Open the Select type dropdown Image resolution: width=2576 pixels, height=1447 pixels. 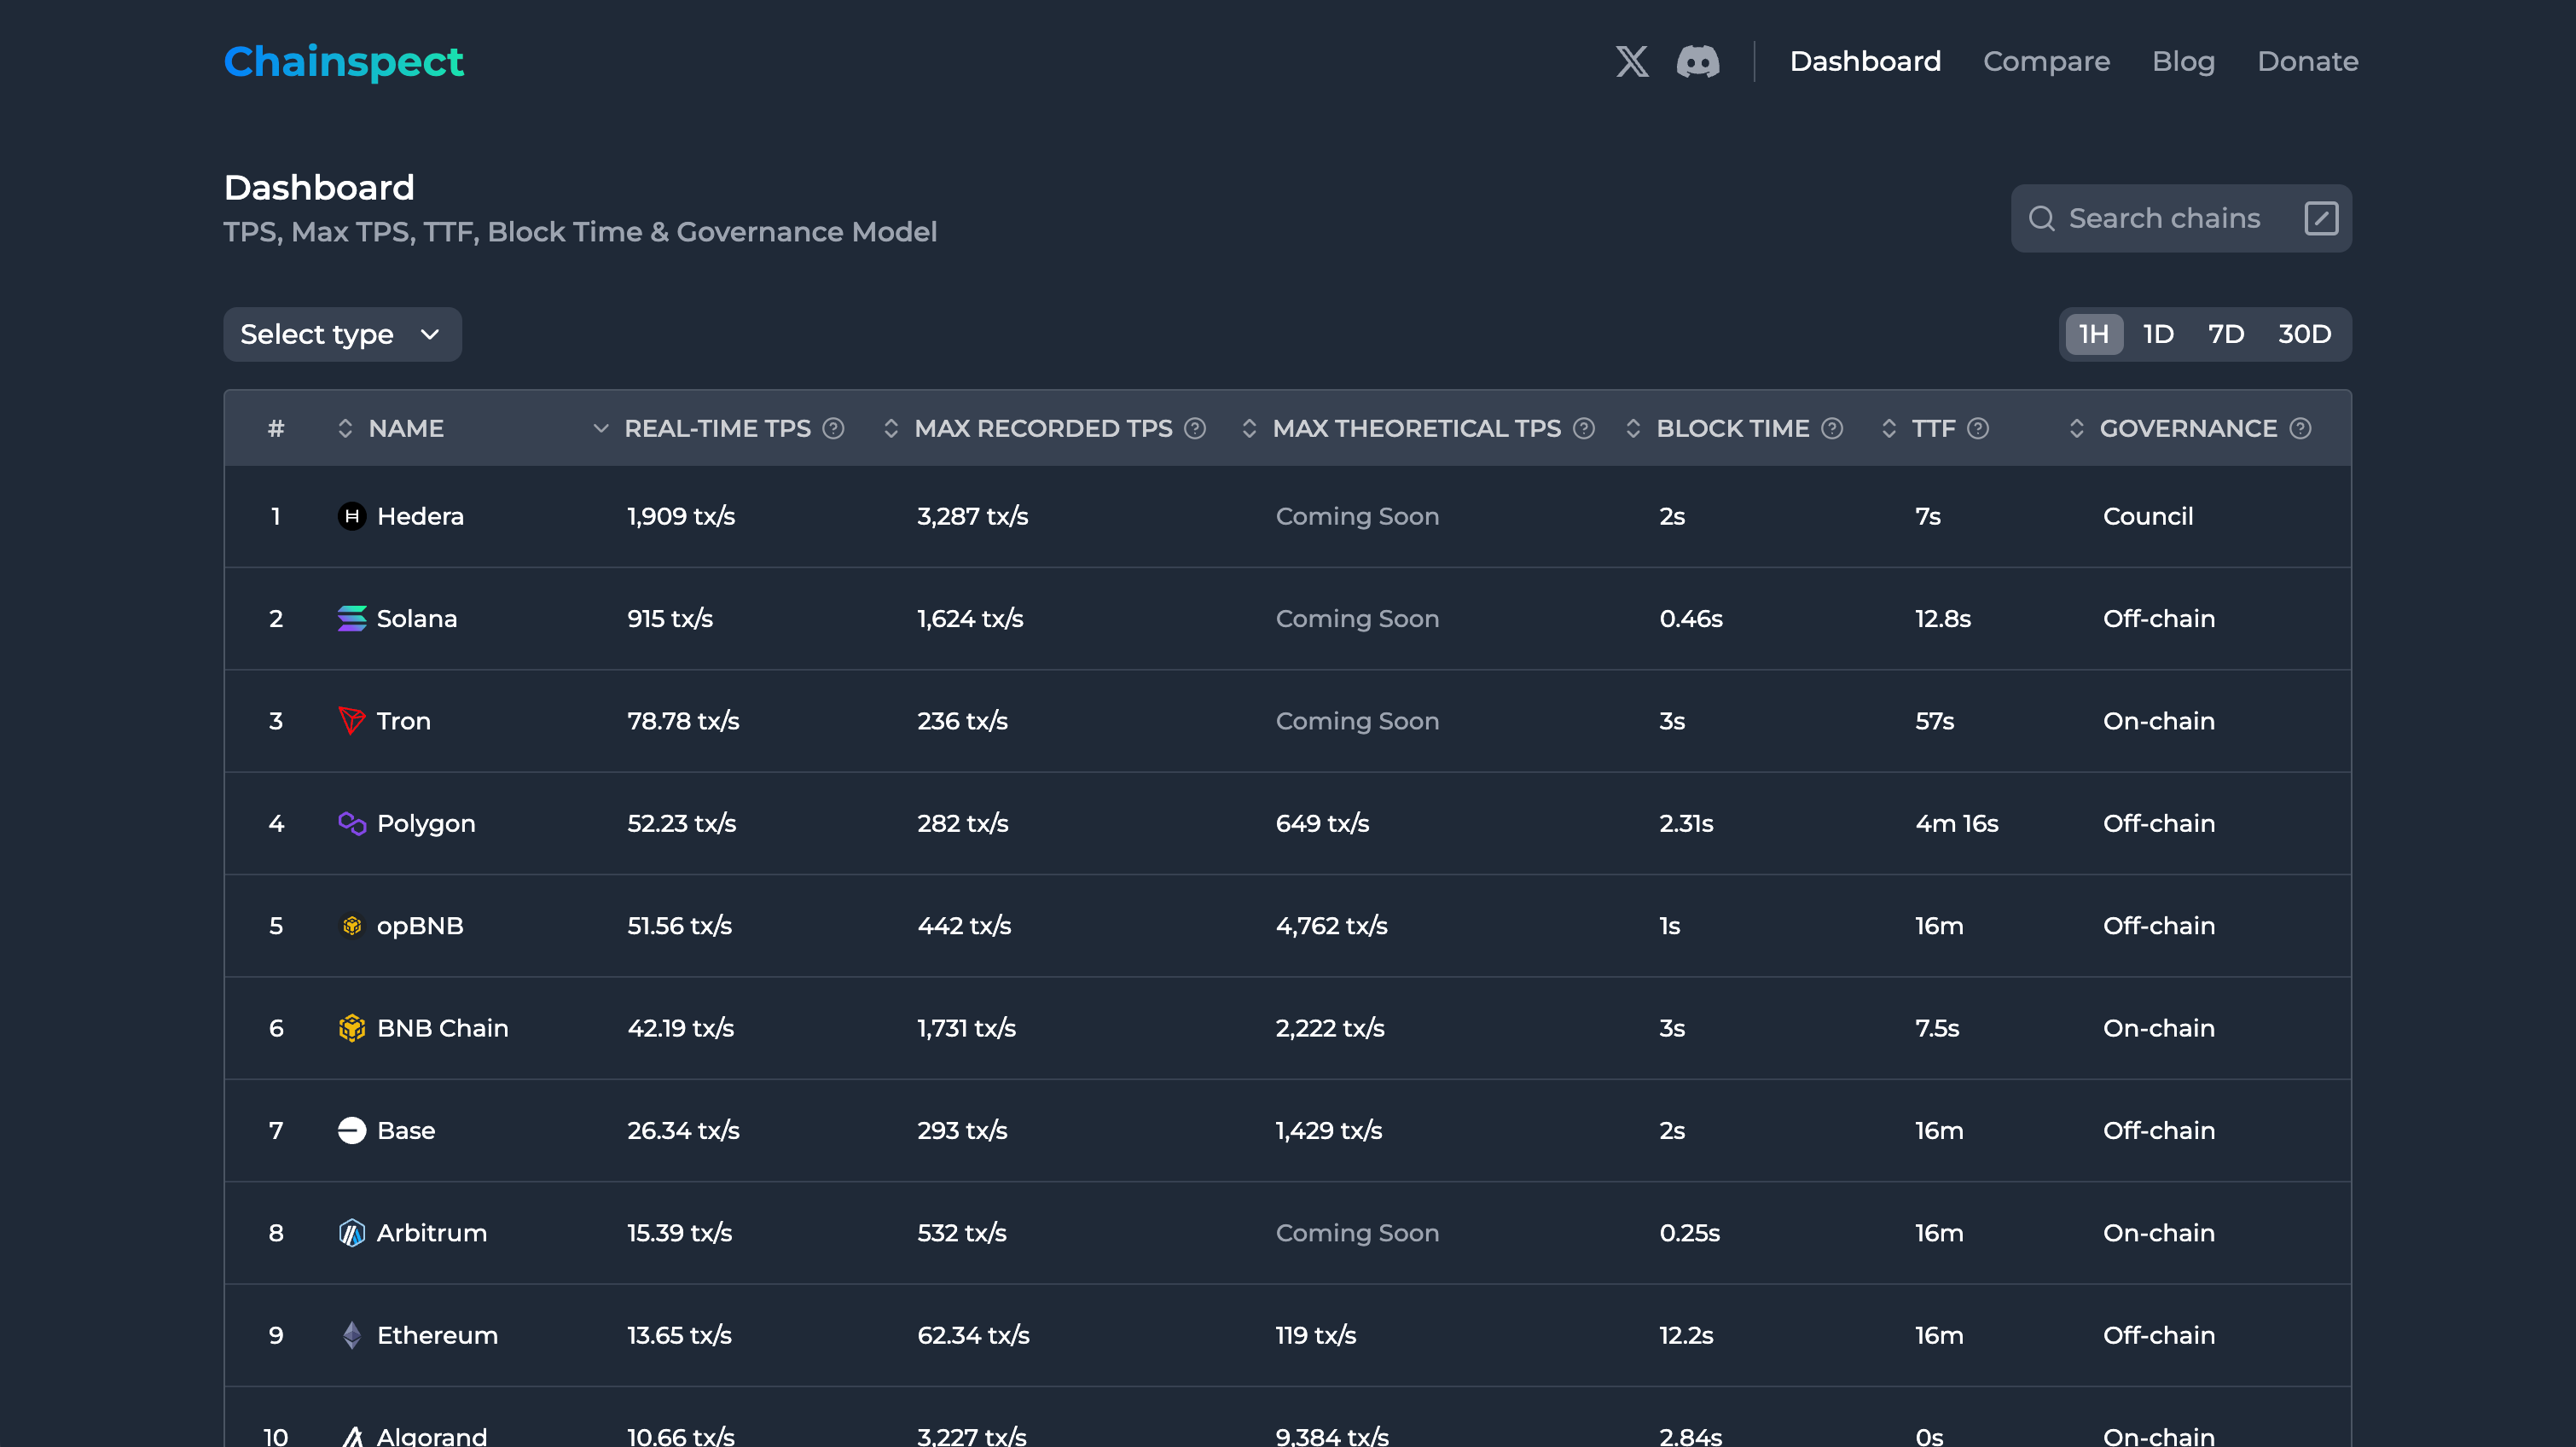(342, 334)
